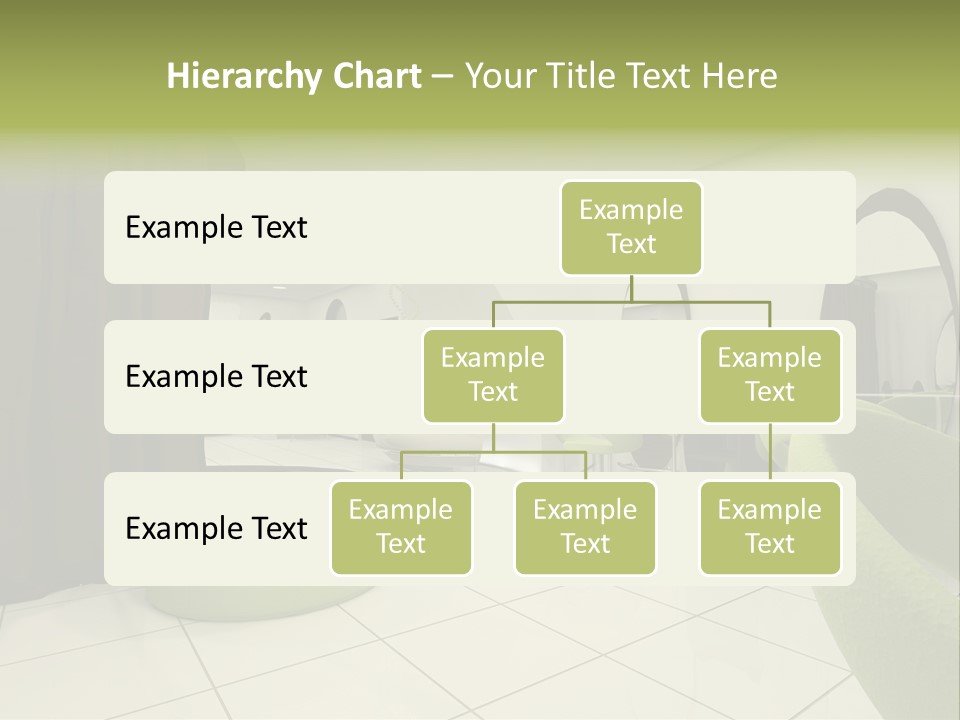The height and width of the screenshot is (720, 960).
Task: Select the bottom-left third-level 'Example Text' box
Action: 401,528
